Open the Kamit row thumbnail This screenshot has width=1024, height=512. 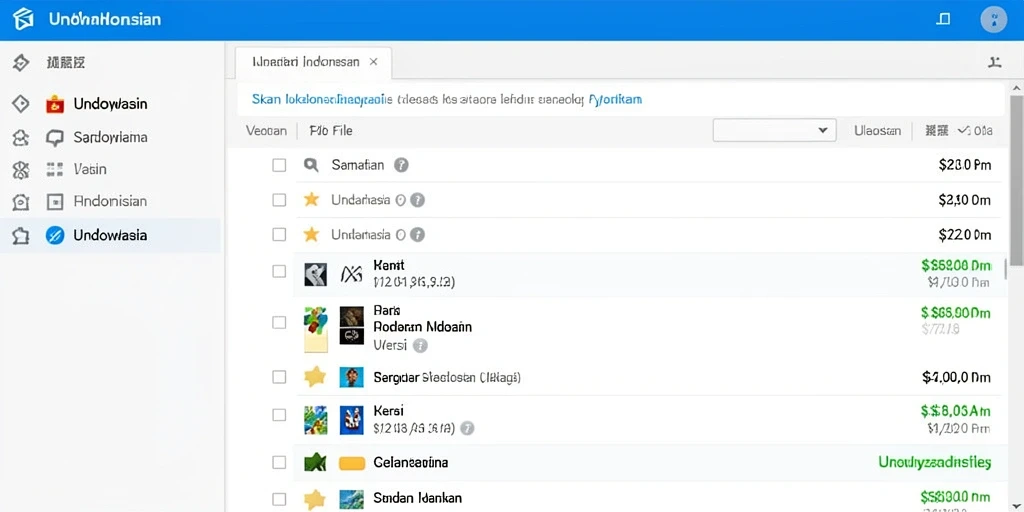315,275
